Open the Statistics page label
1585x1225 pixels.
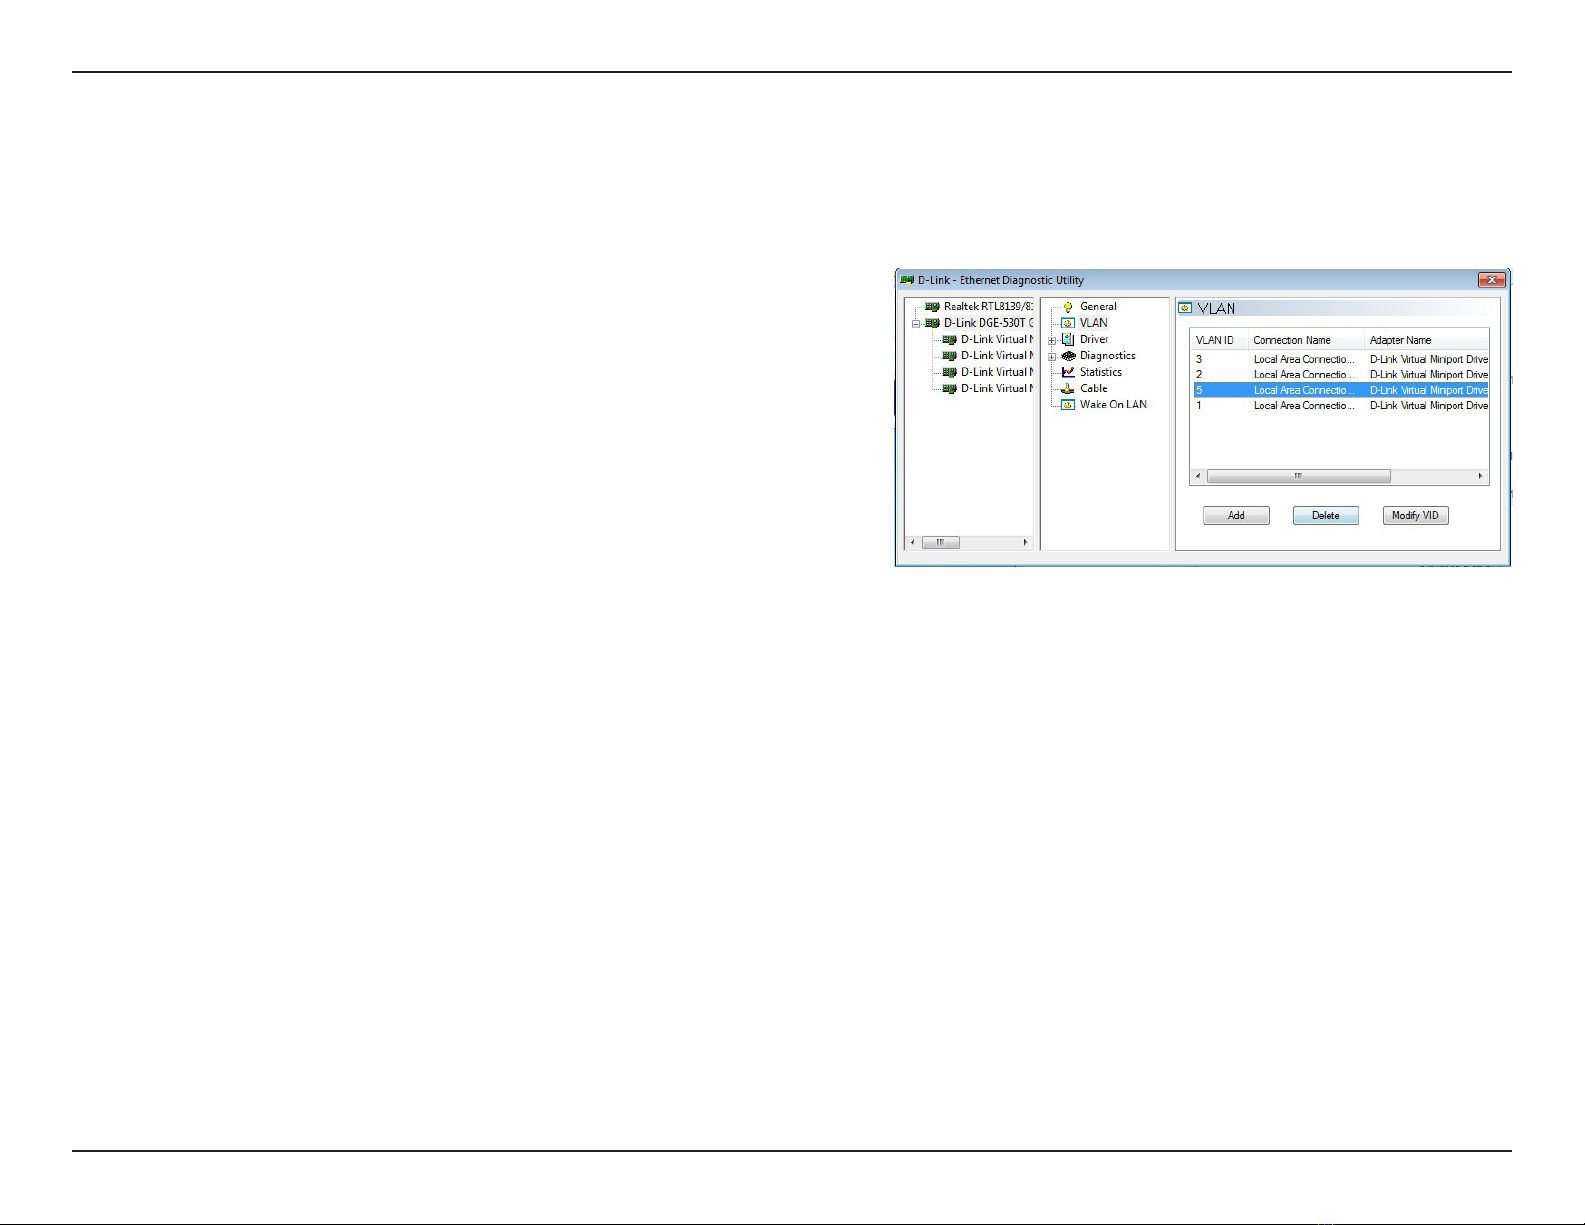(1100, 372)
